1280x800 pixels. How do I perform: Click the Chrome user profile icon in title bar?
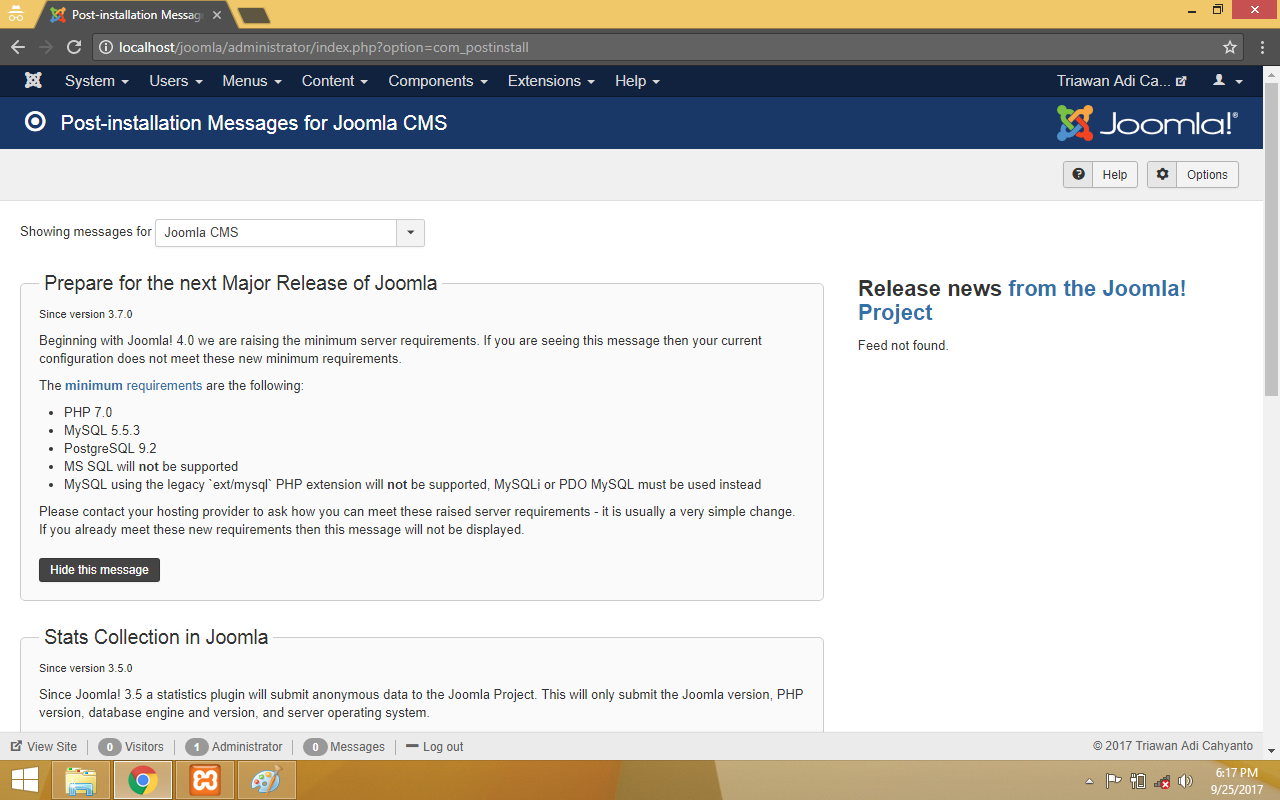pyautogui.click(x=15, y=14)
